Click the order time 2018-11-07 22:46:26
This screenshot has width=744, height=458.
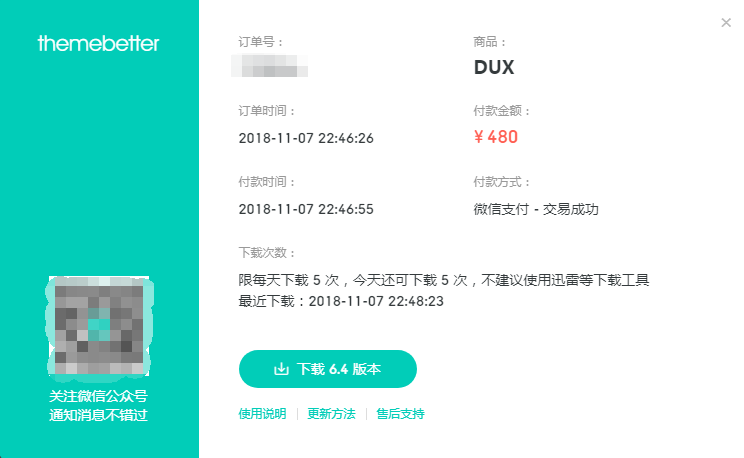[x=306, y=138]
